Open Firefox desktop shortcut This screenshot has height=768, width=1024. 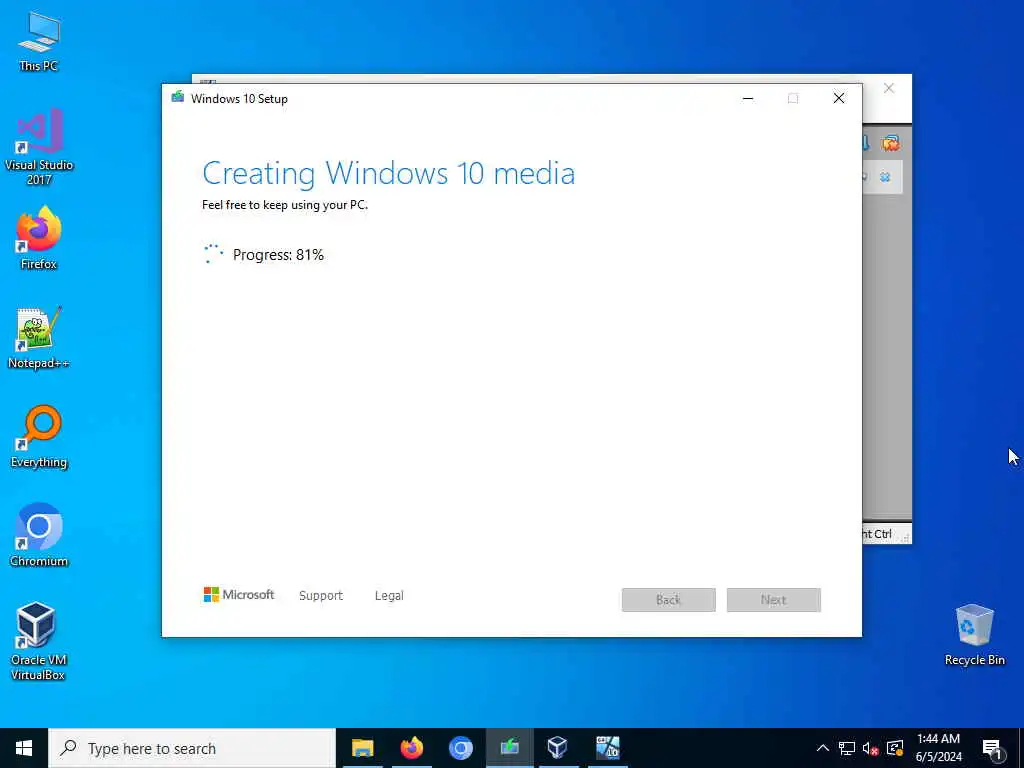click(39, 238)
